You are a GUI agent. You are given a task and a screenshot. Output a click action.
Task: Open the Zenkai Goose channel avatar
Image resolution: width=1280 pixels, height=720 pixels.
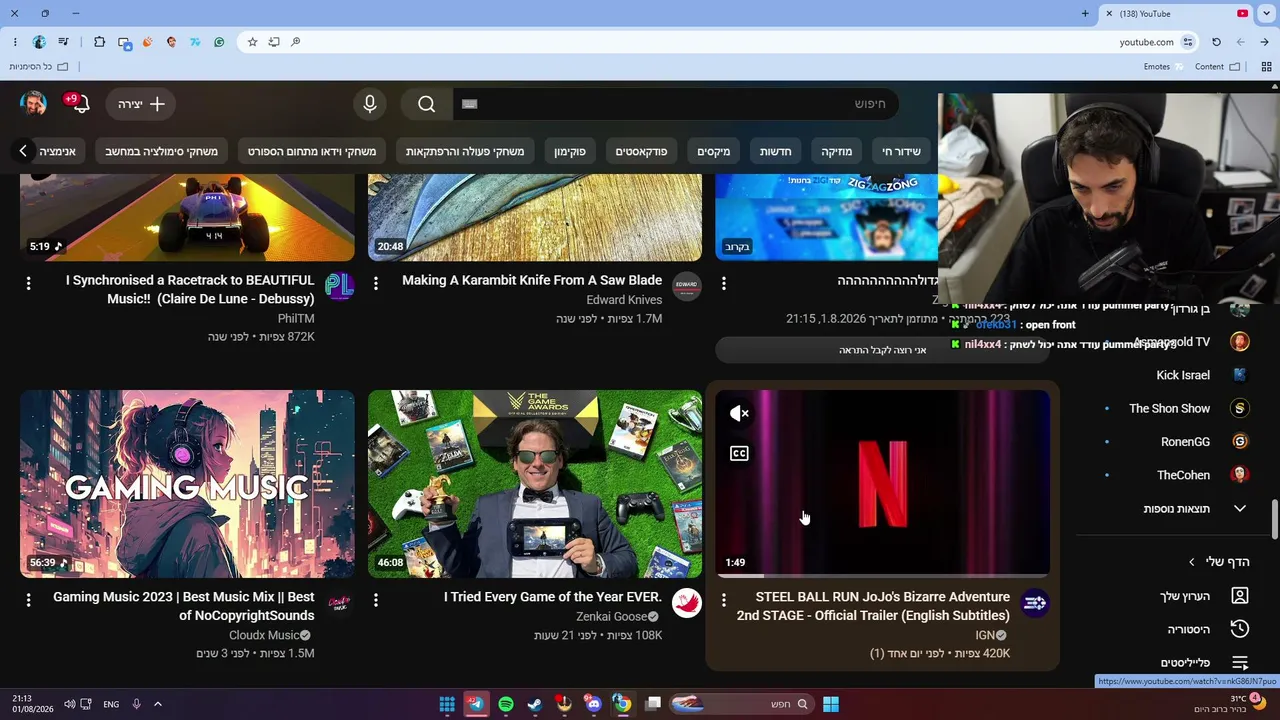click(x=687, y=603)
